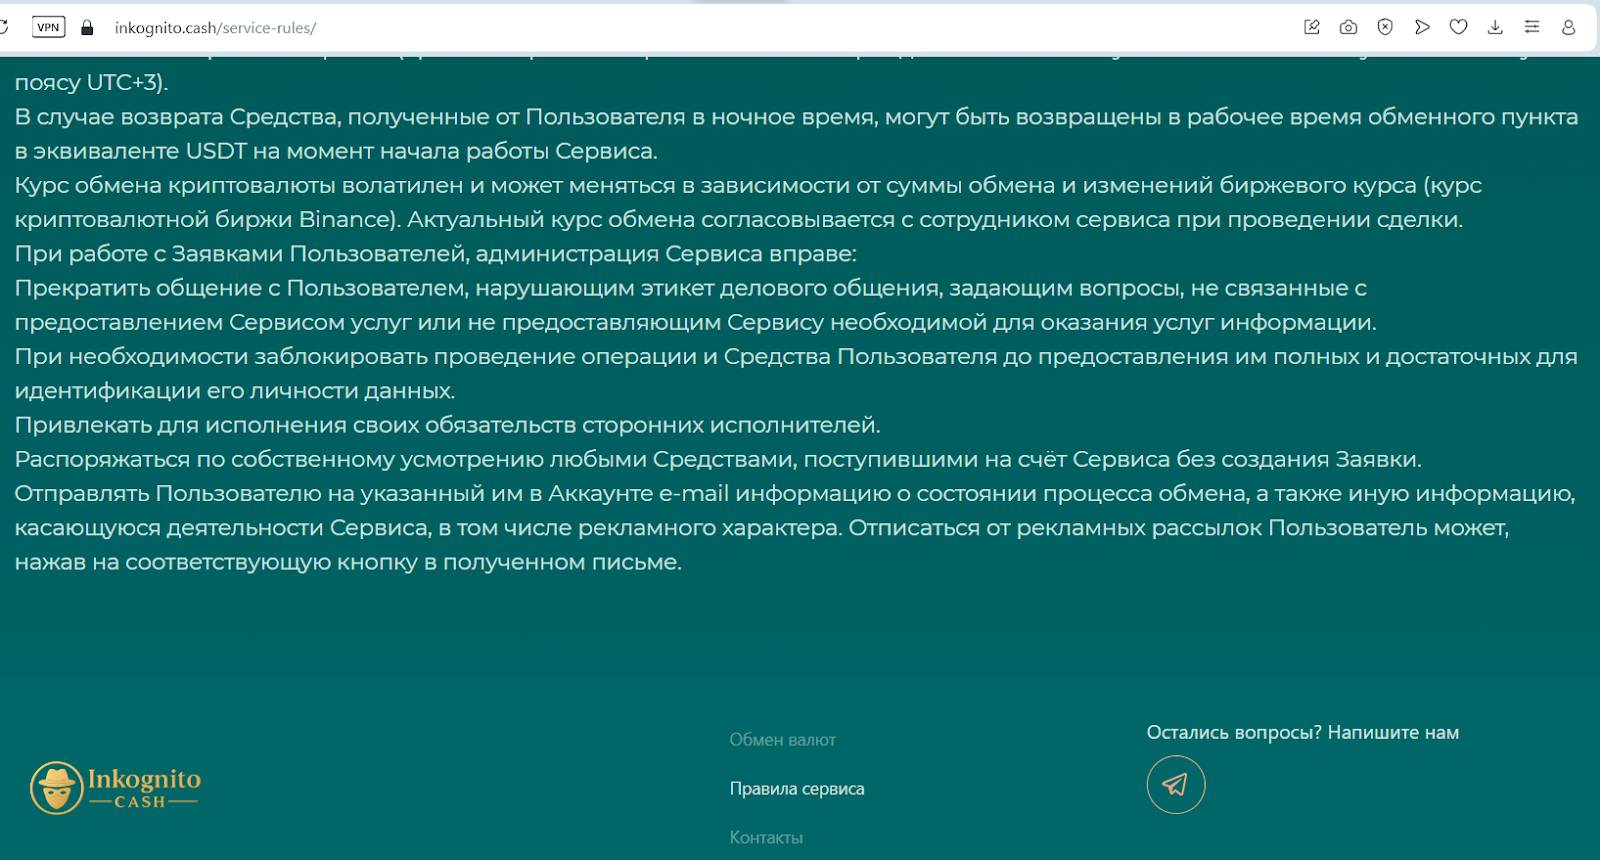The image size is (1600, 860).
Task: Open the 'Контакты' footer link
Action: tap(766, 838)
